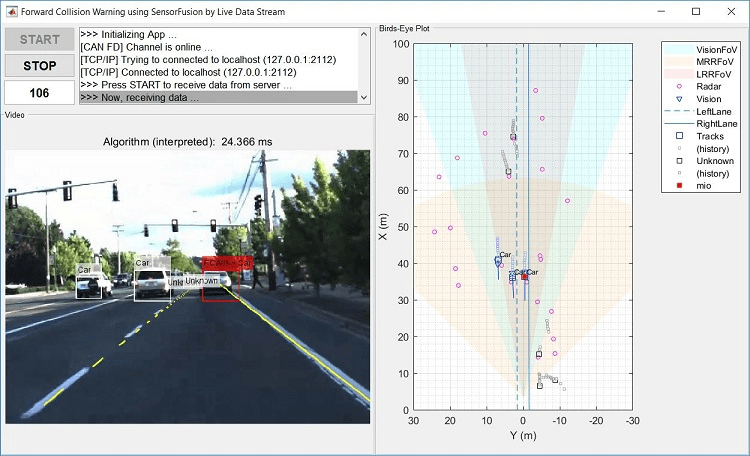Image resolution: width=750 pixels, height=456 pixels.
Task: Click the red mio marker on birds-eye plot
Action: (x=524, y=277)
